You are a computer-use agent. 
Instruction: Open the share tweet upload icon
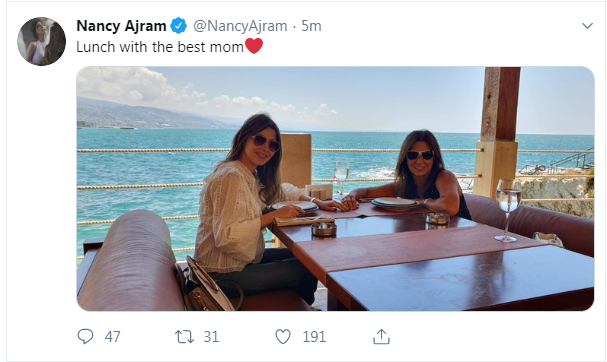coord(381,336)
